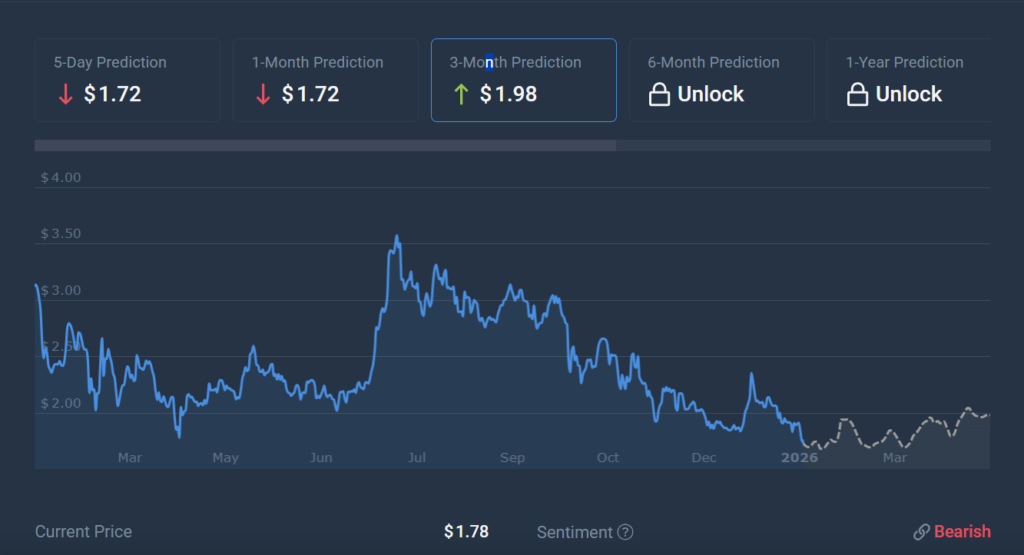The height and width of the screenshot is (555, 1024).
Task: Click the $1.98 three-month predicted price
Action: [x=508, y=95]
